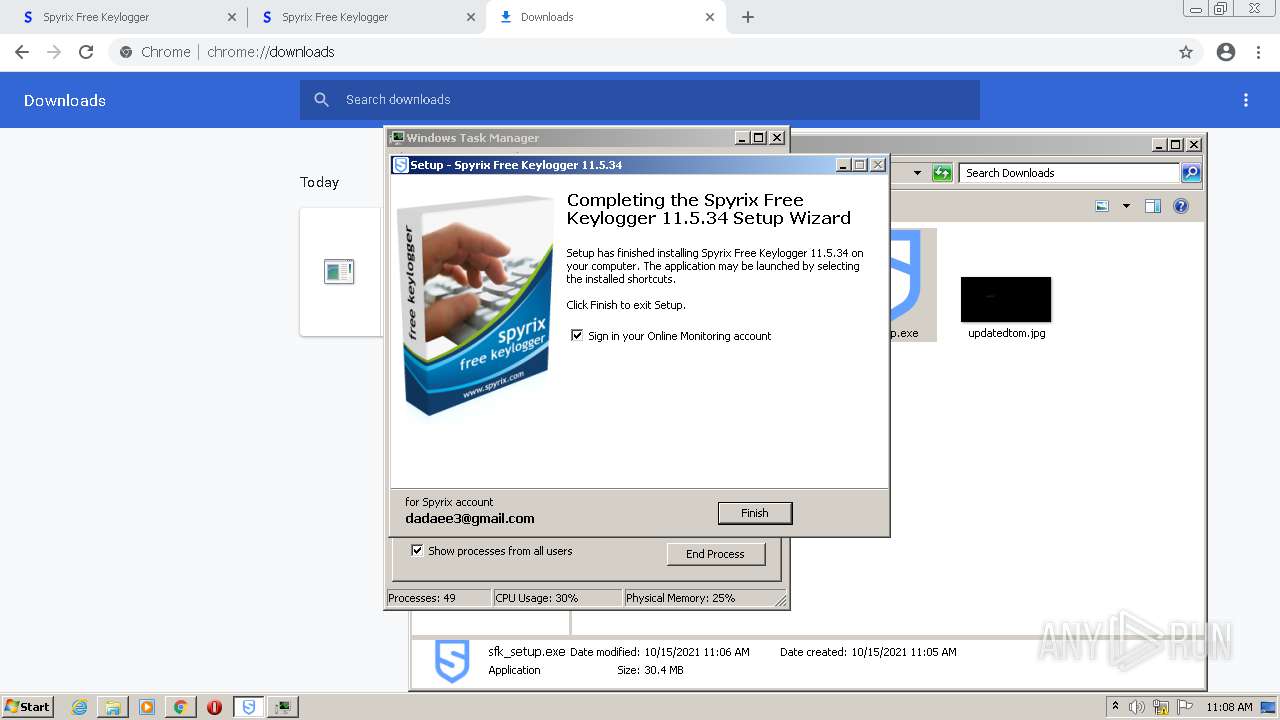
Task: Click Explorer address refresh button
Action: click(x=942, y=173)
